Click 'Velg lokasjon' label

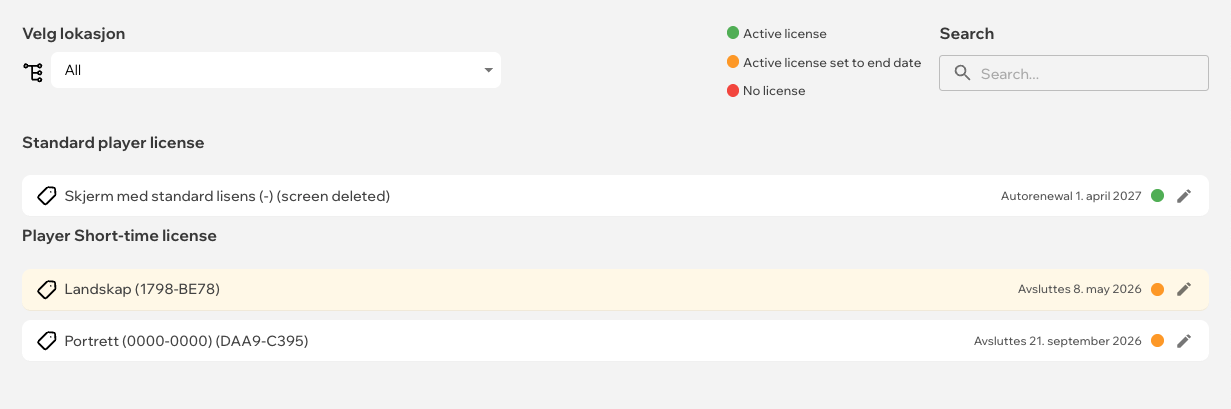coord(73,34)
